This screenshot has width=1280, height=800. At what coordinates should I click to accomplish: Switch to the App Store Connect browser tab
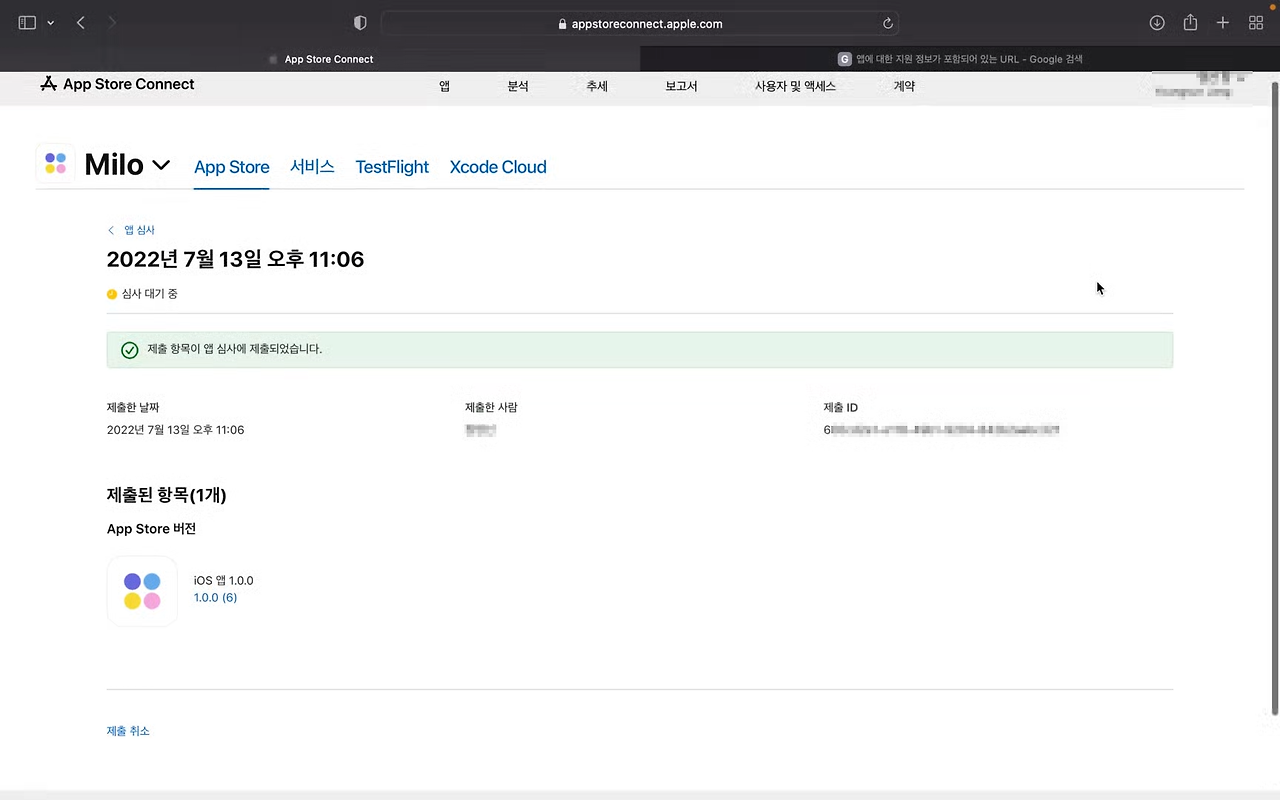tap(320, 59)
